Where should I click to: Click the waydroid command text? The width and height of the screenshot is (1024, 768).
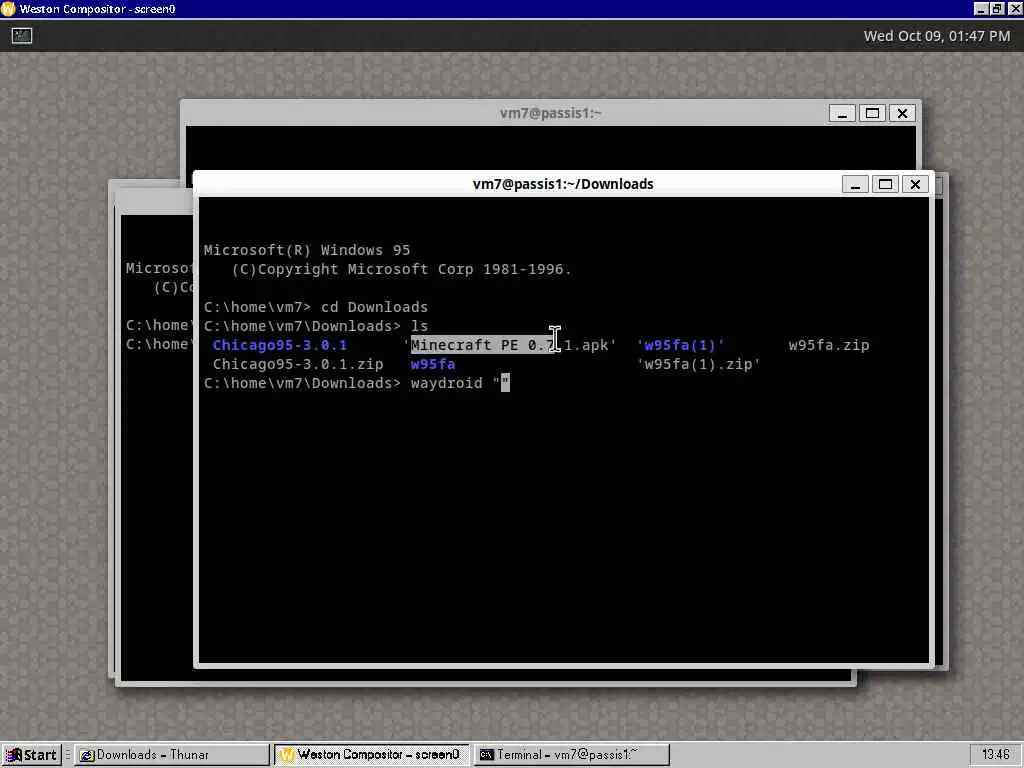click(447, 383)
